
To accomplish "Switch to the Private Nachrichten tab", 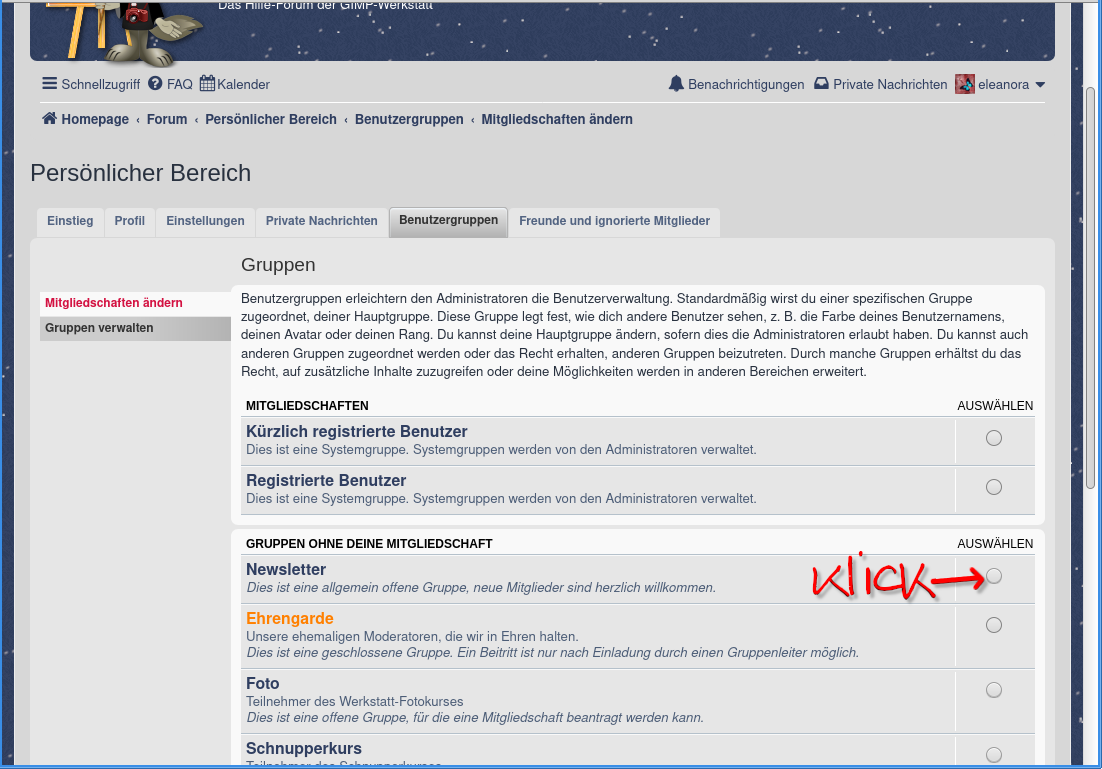I will (321, 221).
